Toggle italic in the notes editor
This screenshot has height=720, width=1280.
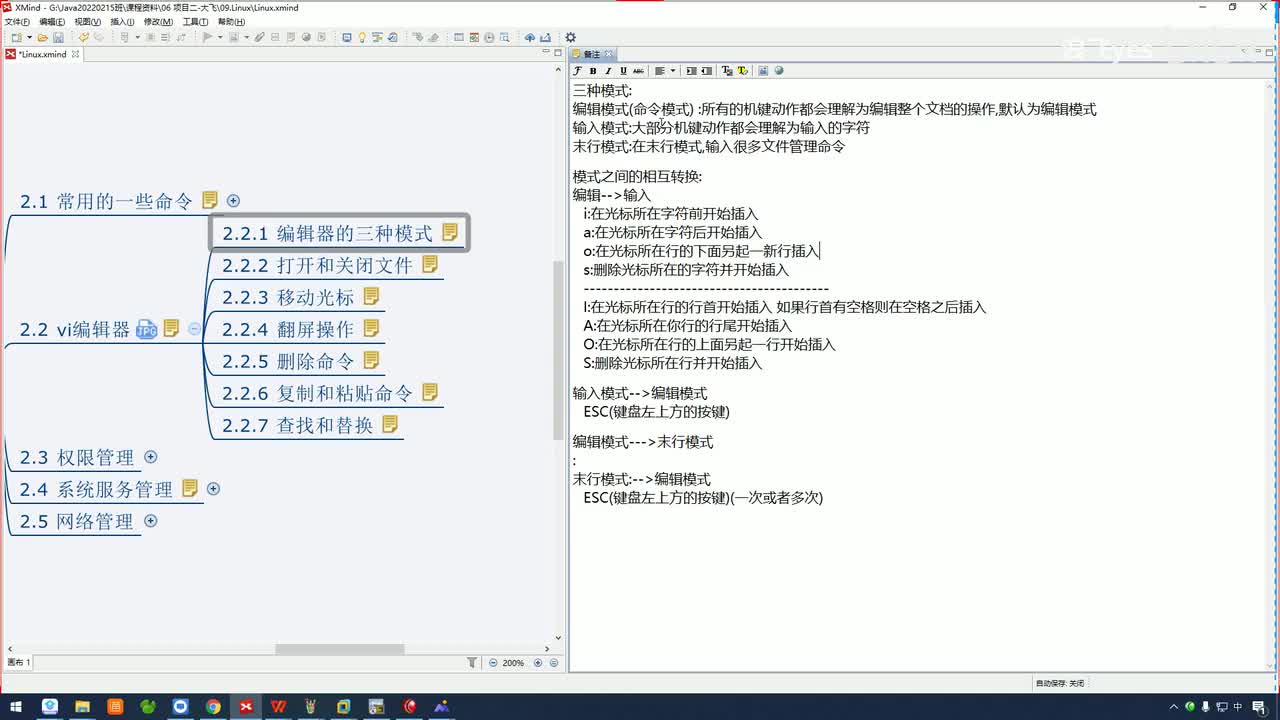pos(608,71)
